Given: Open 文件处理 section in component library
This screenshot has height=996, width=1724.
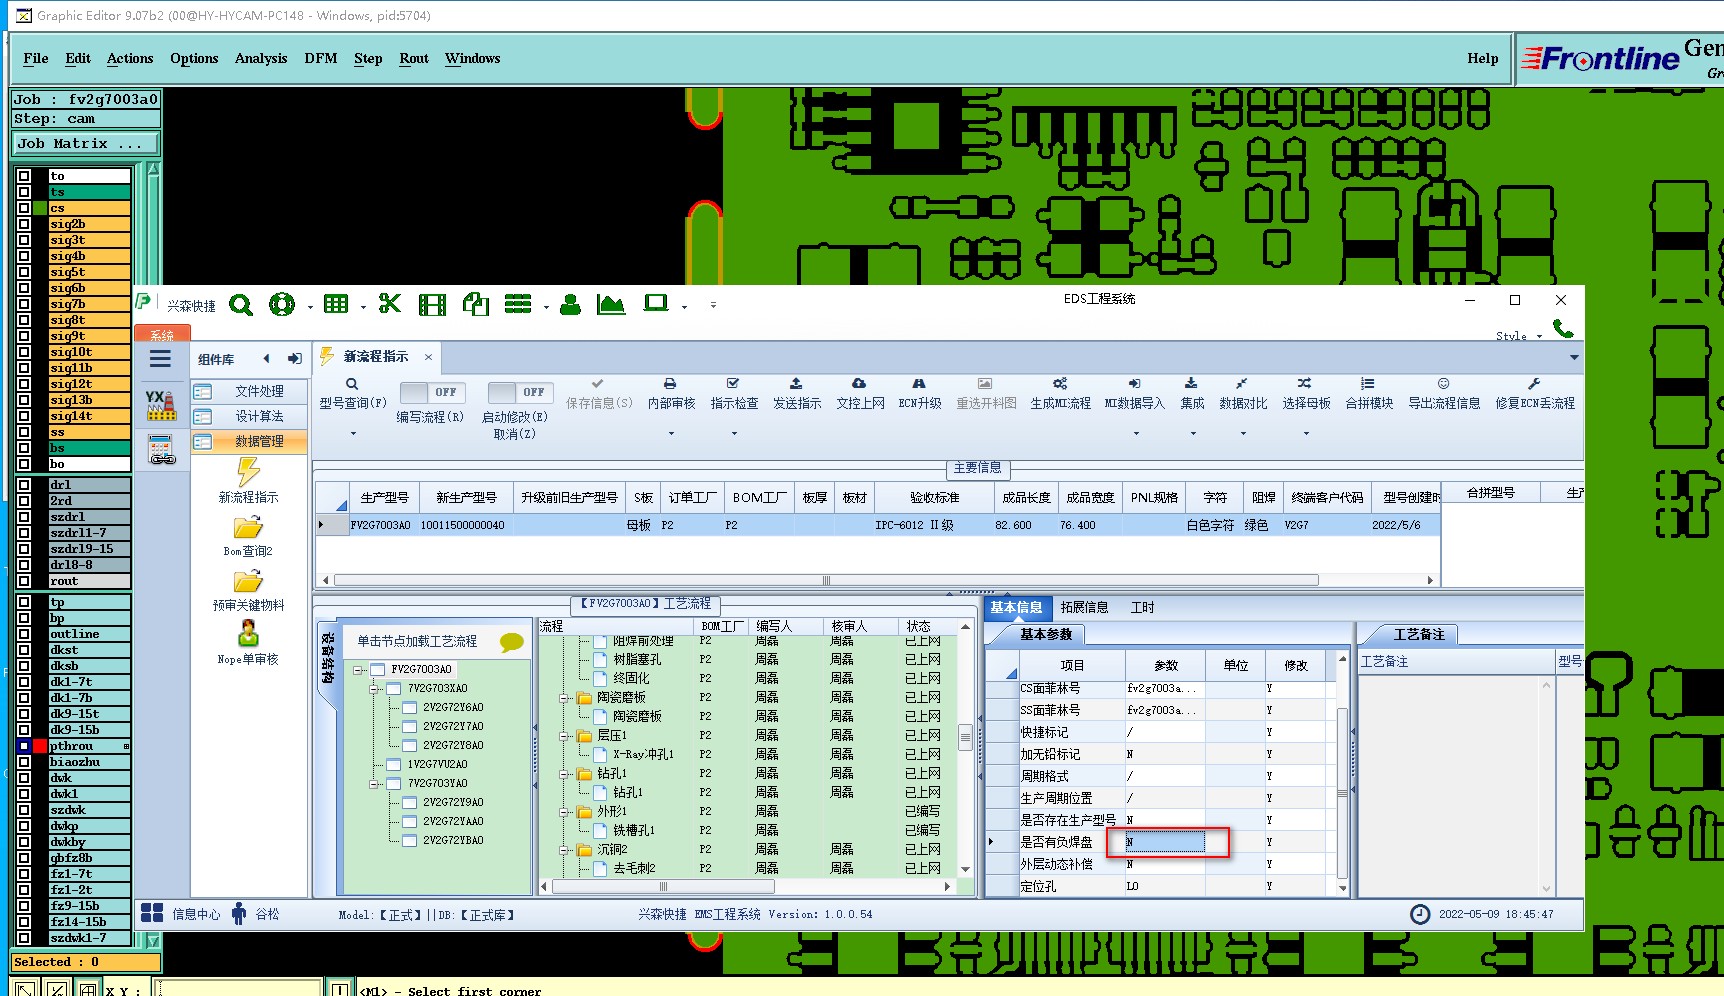Looking at the screenshot, I should click(249, 391).
